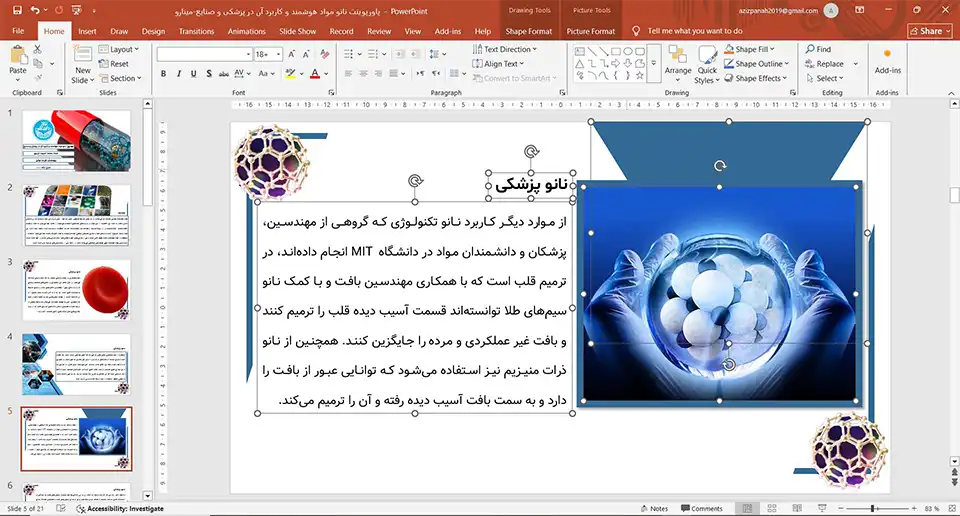Open the Align Text dropdown
Image resolution: width=960 pixels, height=516 pixels.
point(498,64)
